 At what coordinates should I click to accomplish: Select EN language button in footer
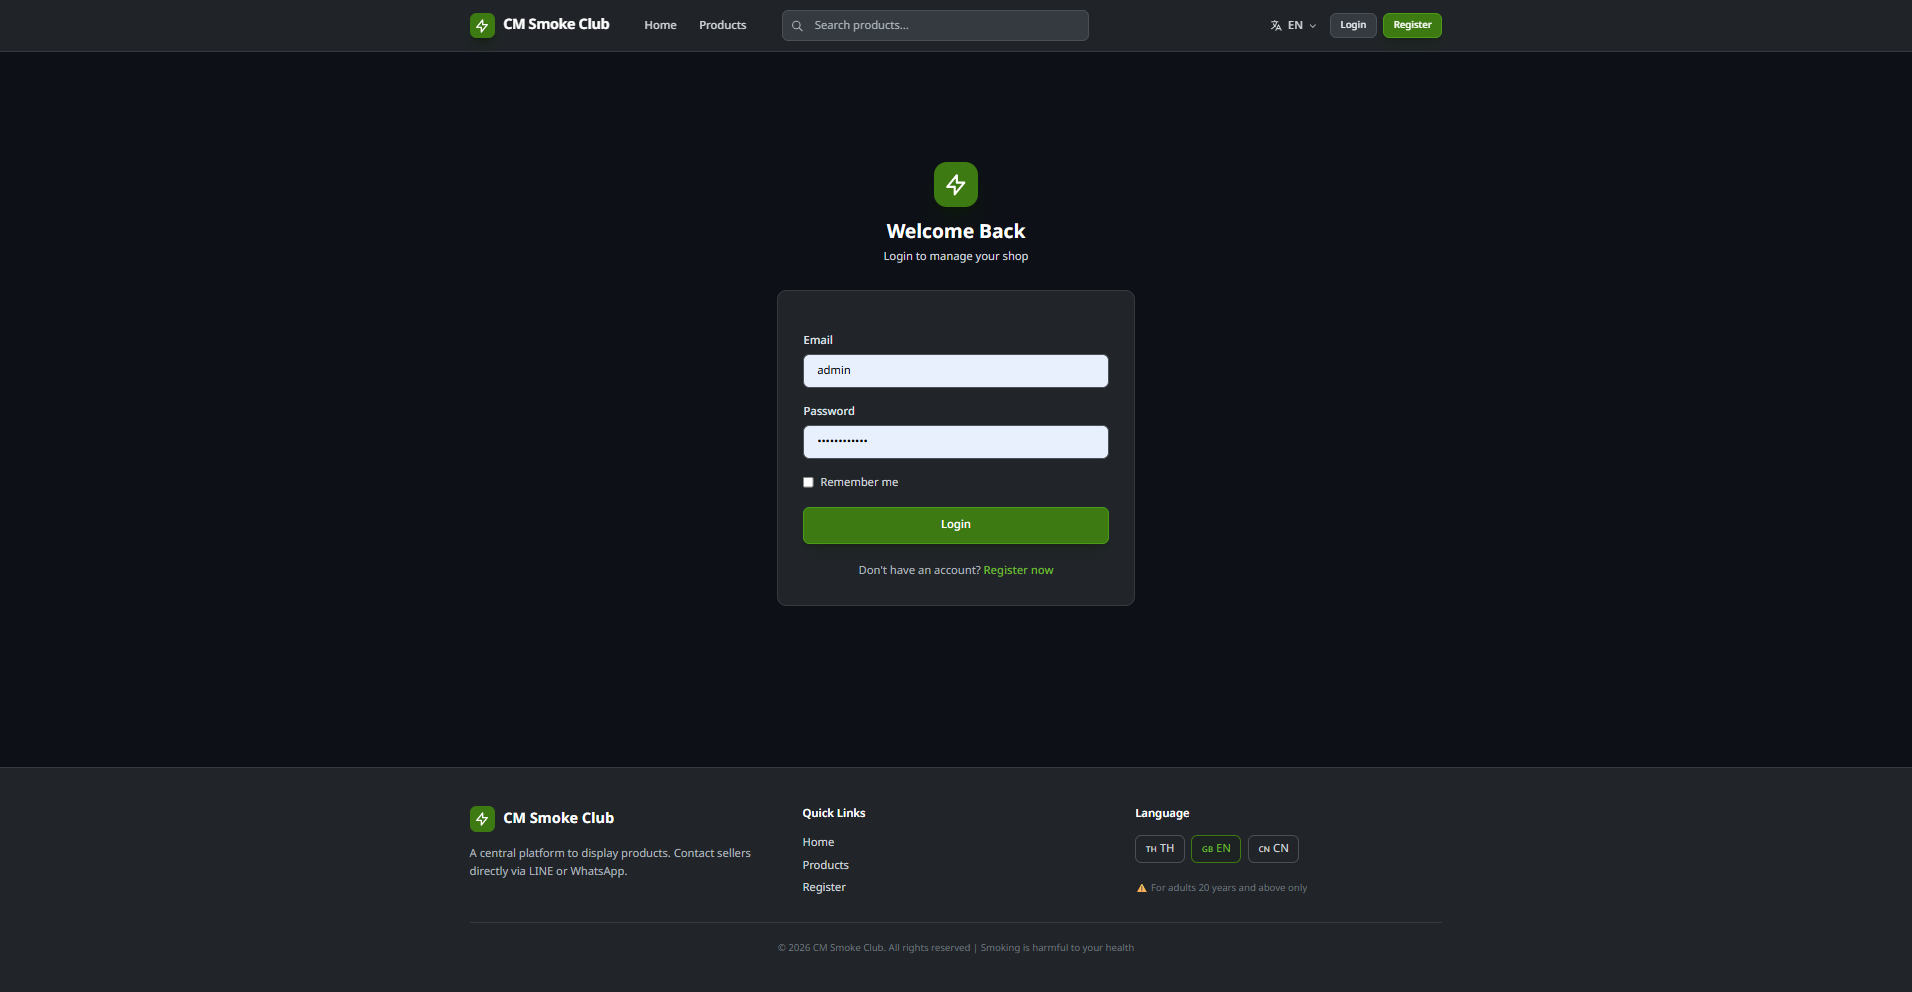click(x=1216, y=849)
